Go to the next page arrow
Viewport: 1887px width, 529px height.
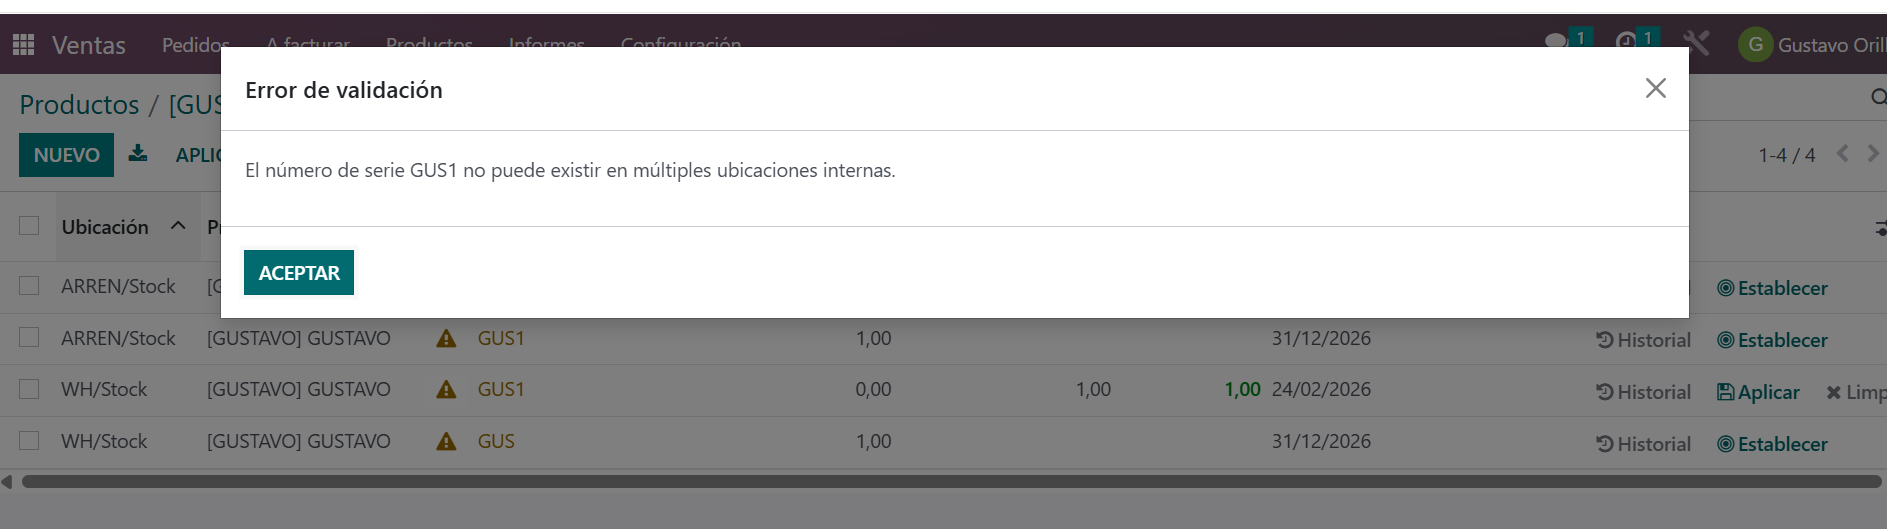point(1872,154)
